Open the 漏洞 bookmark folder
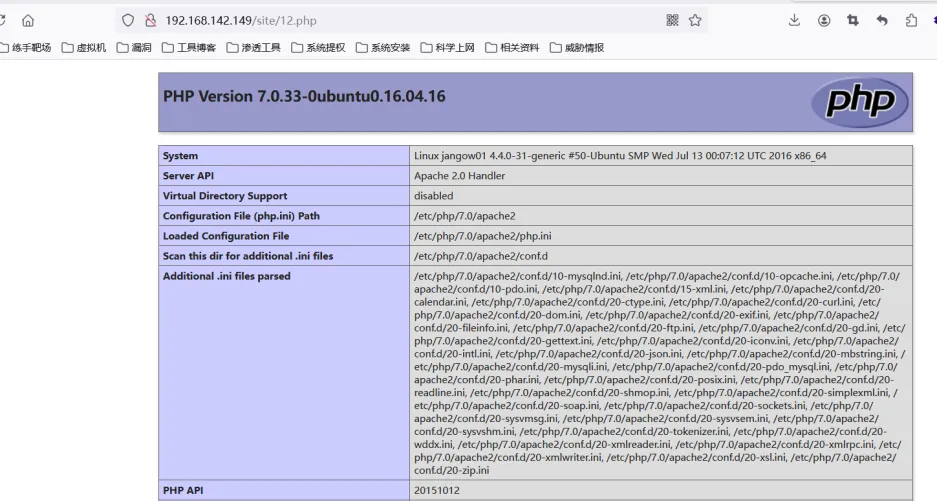This screenshot has width=937, height=501. [134, 48]
